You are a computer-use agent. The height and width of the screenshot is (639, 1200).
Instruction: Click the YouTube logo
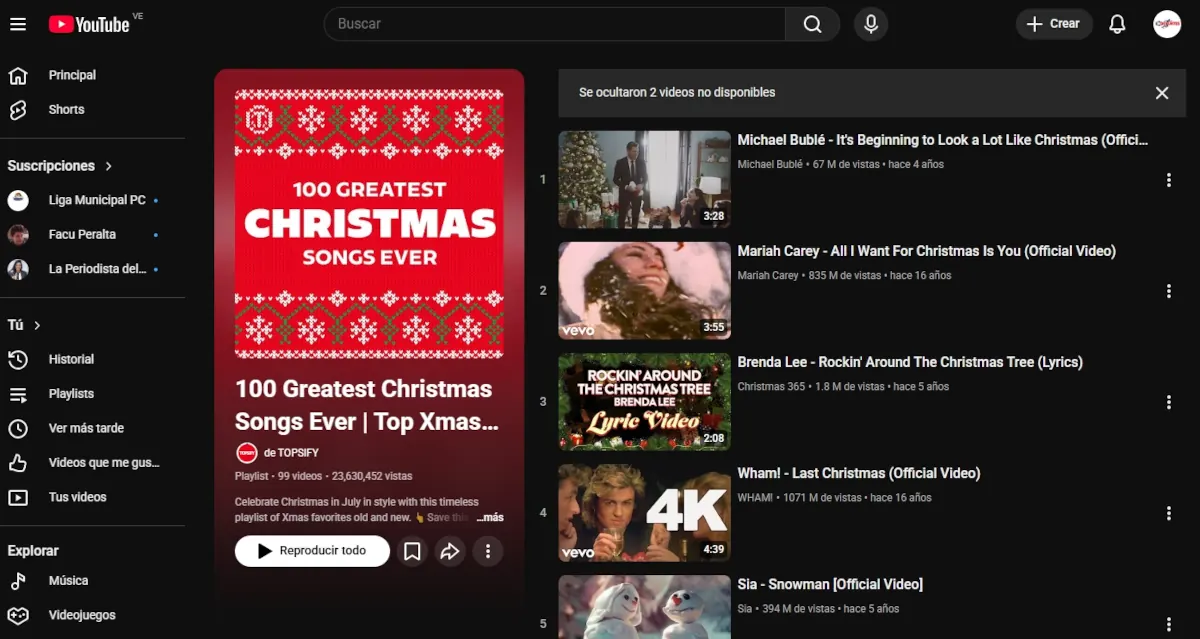(90, 24)
